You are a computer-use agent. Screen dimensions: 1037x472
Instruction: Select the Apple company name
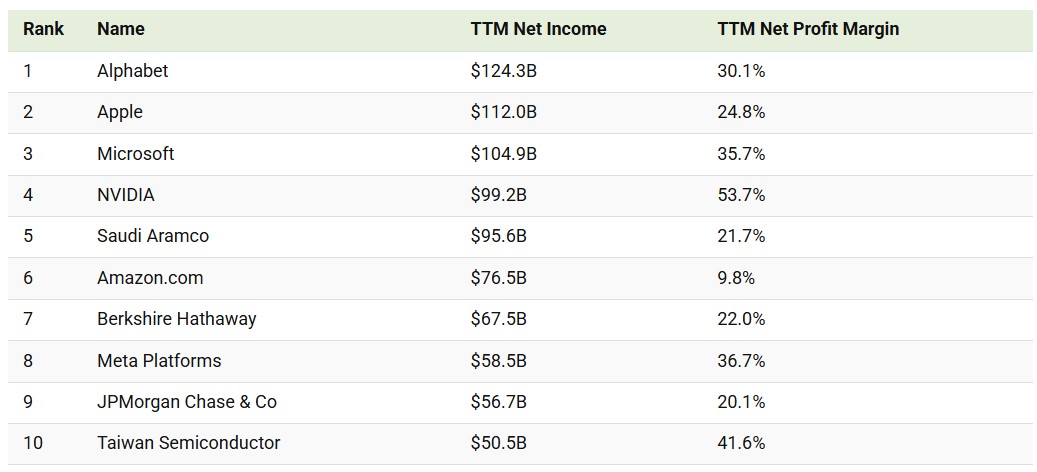click(x=120, y=112)
